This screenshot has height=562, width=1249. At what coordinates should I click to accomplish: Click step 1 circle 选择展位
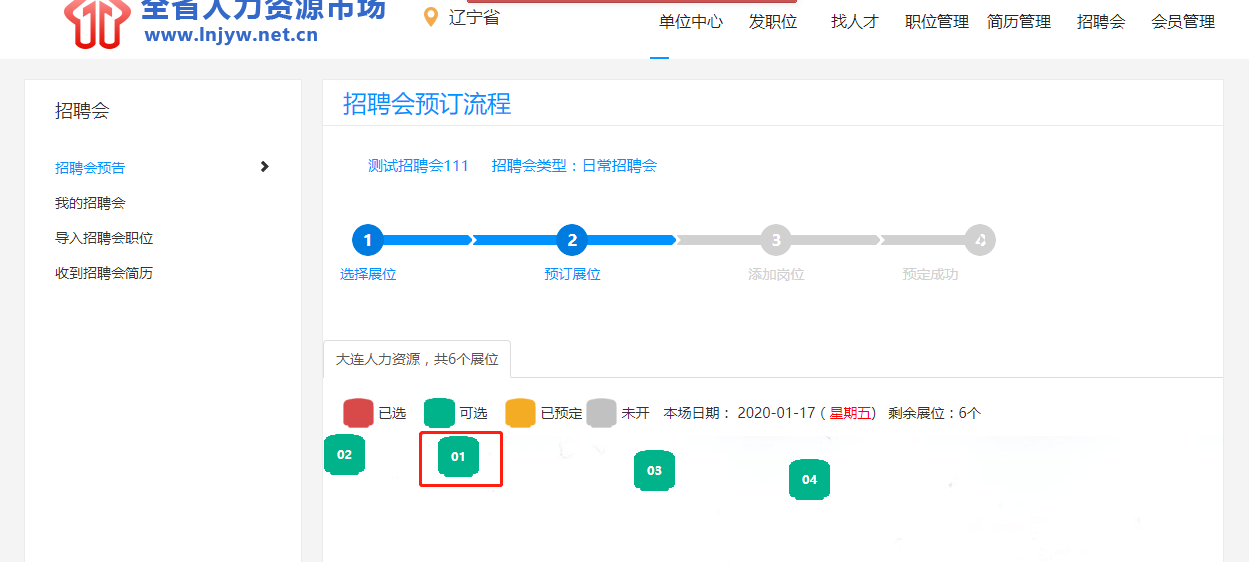368,240
